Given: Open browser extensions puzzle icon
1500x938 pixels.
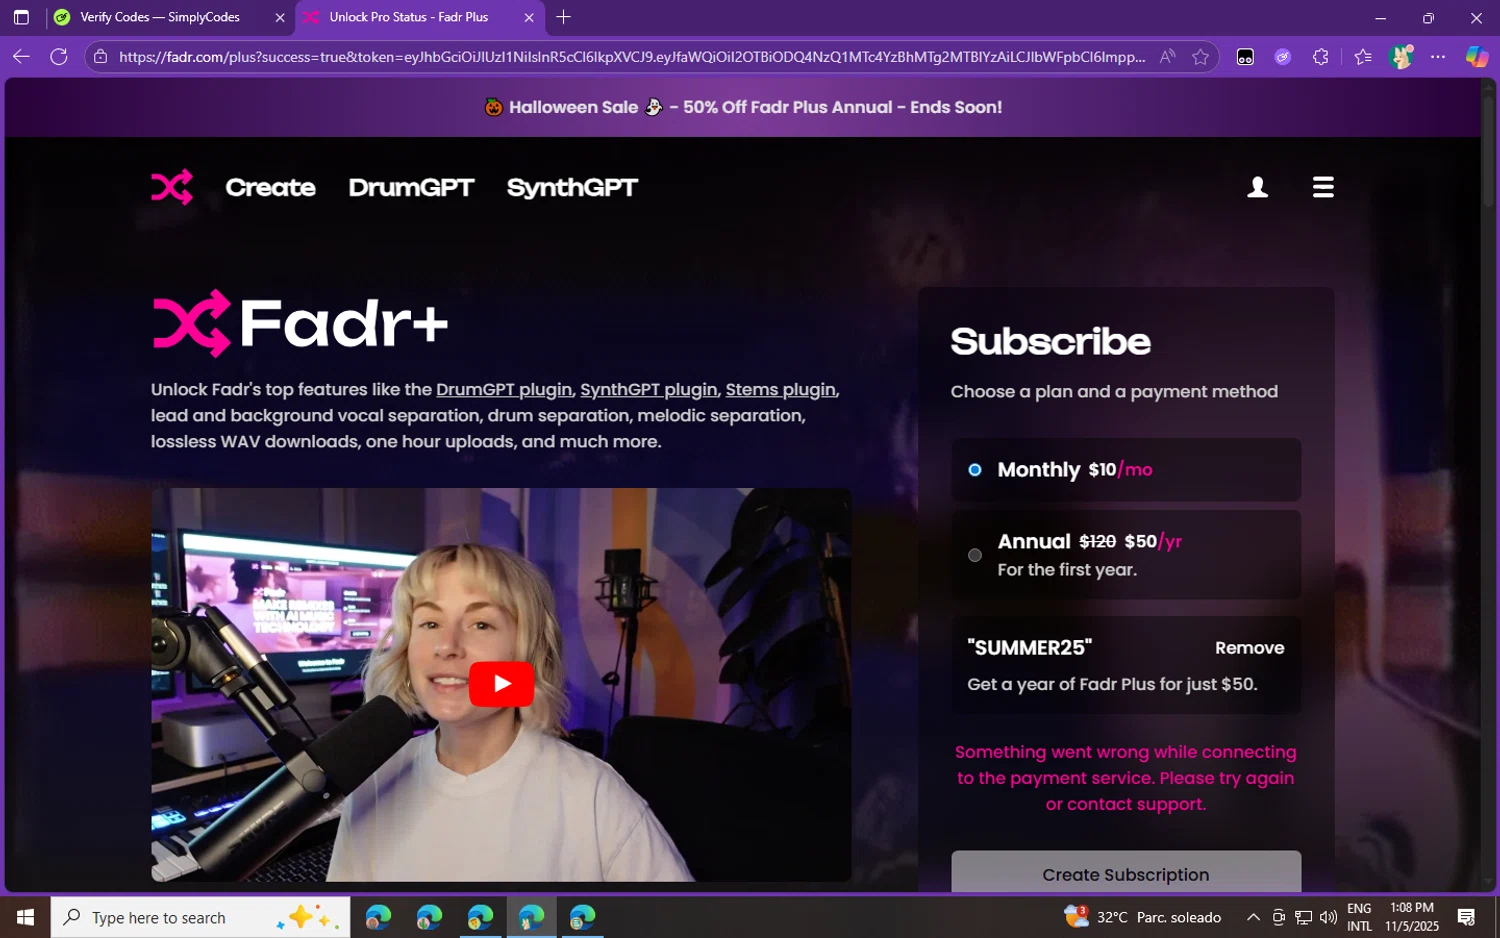Looking at the screenshot, I should pyautogui.click(x=1320, y=57).
